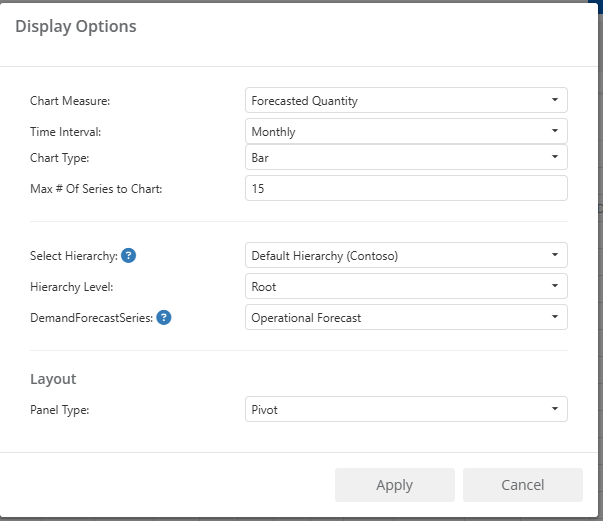Click the Panel Type label text

pos(60,409)
